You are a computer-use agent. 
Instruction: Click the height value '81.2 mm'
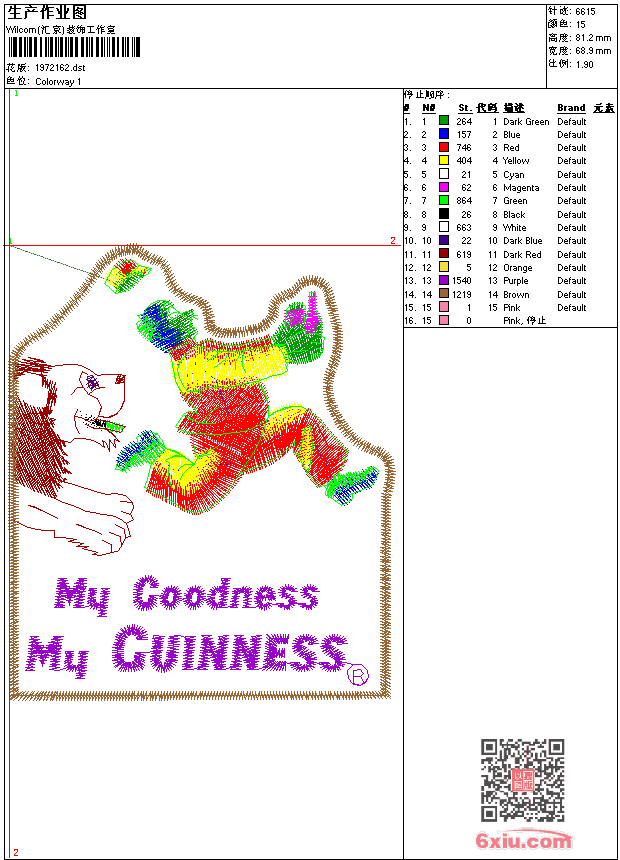tap(594, 38)
